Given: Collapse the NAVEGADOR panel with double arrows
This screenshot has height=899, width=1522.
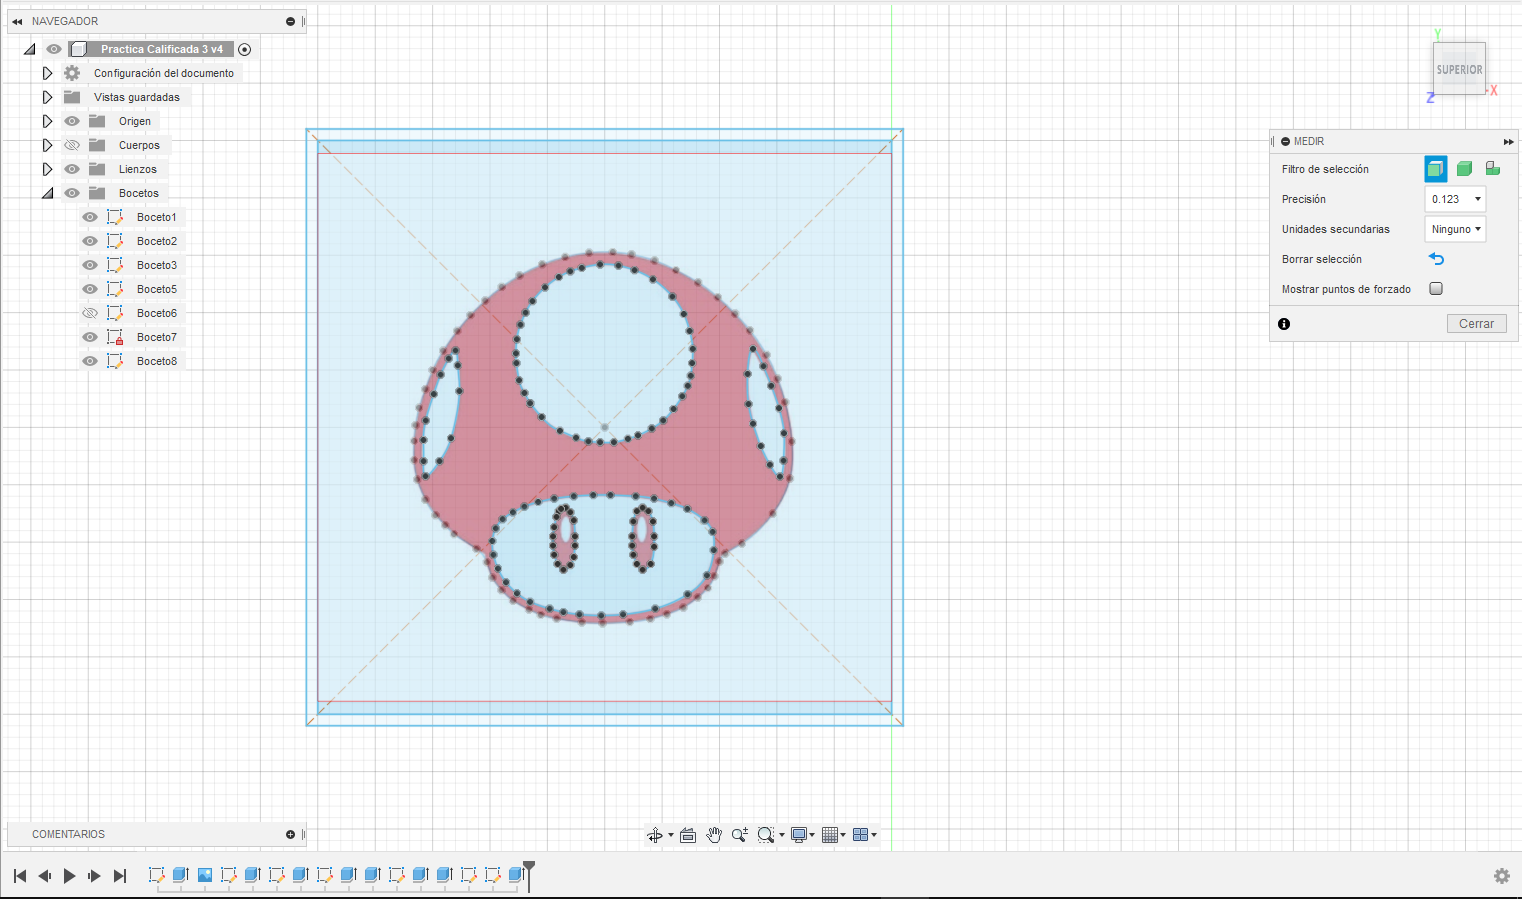Looking at the screenshot, I should coord(17,21).
